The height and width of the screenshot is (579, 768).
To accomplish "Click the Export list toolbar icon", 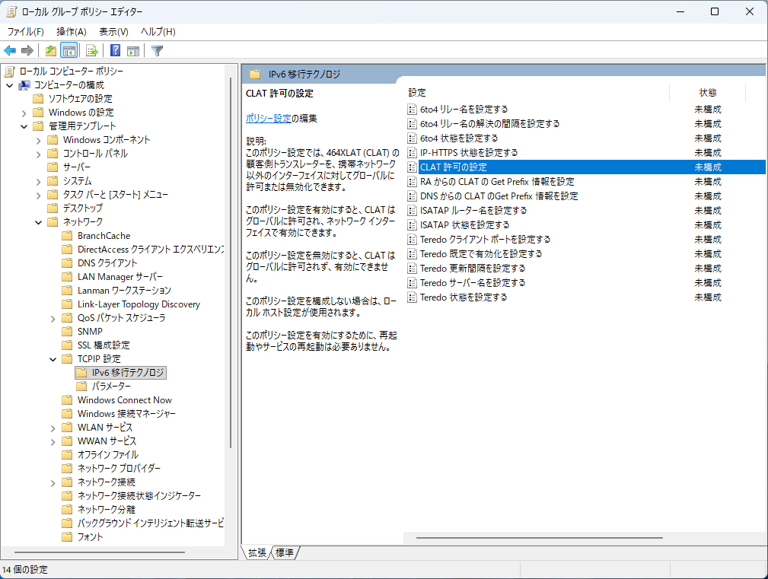I will click(x=92, y=50).
